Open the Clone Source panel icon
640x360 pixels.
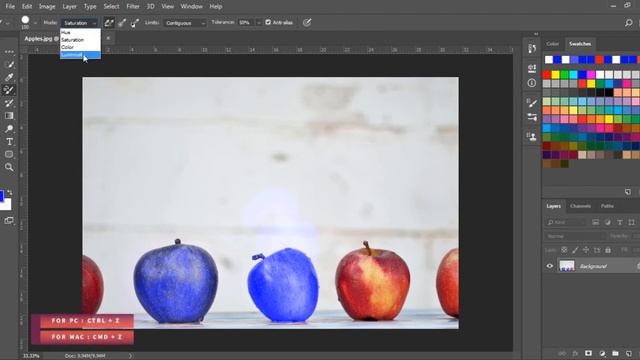(532, 136)
